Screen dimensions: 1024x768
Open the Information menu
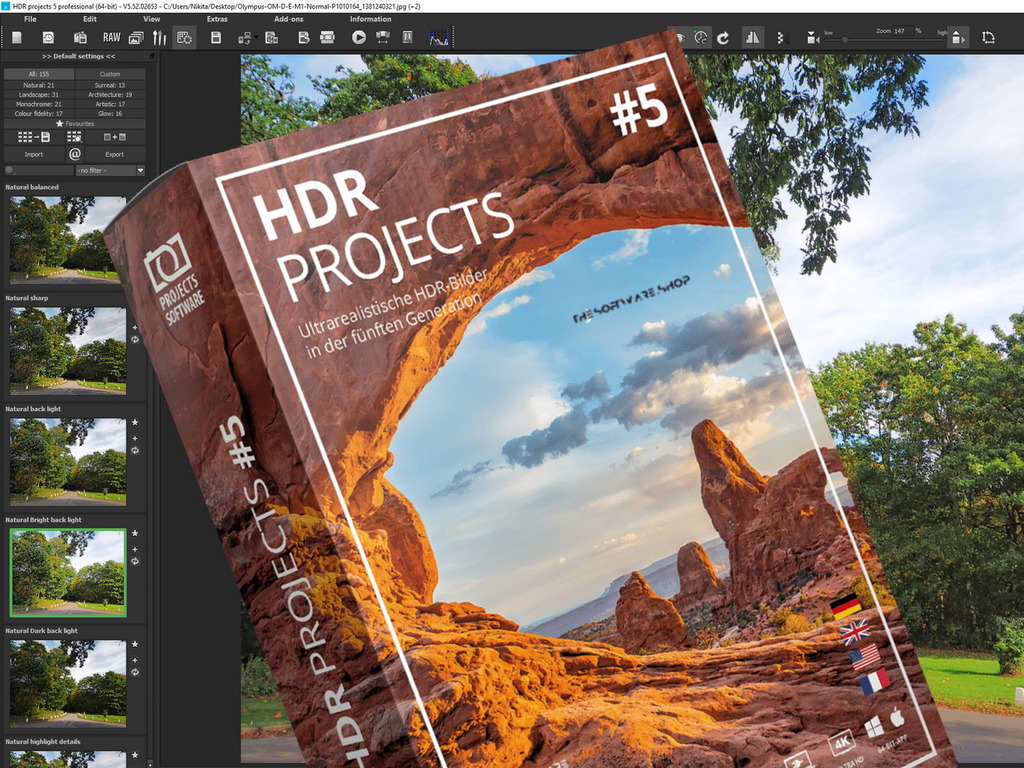click(370, 19)
